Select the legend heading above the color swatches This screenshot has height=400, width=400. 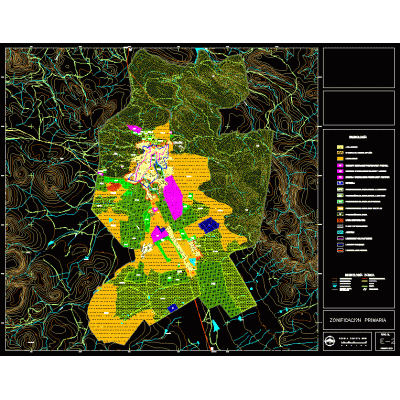[x=358, y=137]
